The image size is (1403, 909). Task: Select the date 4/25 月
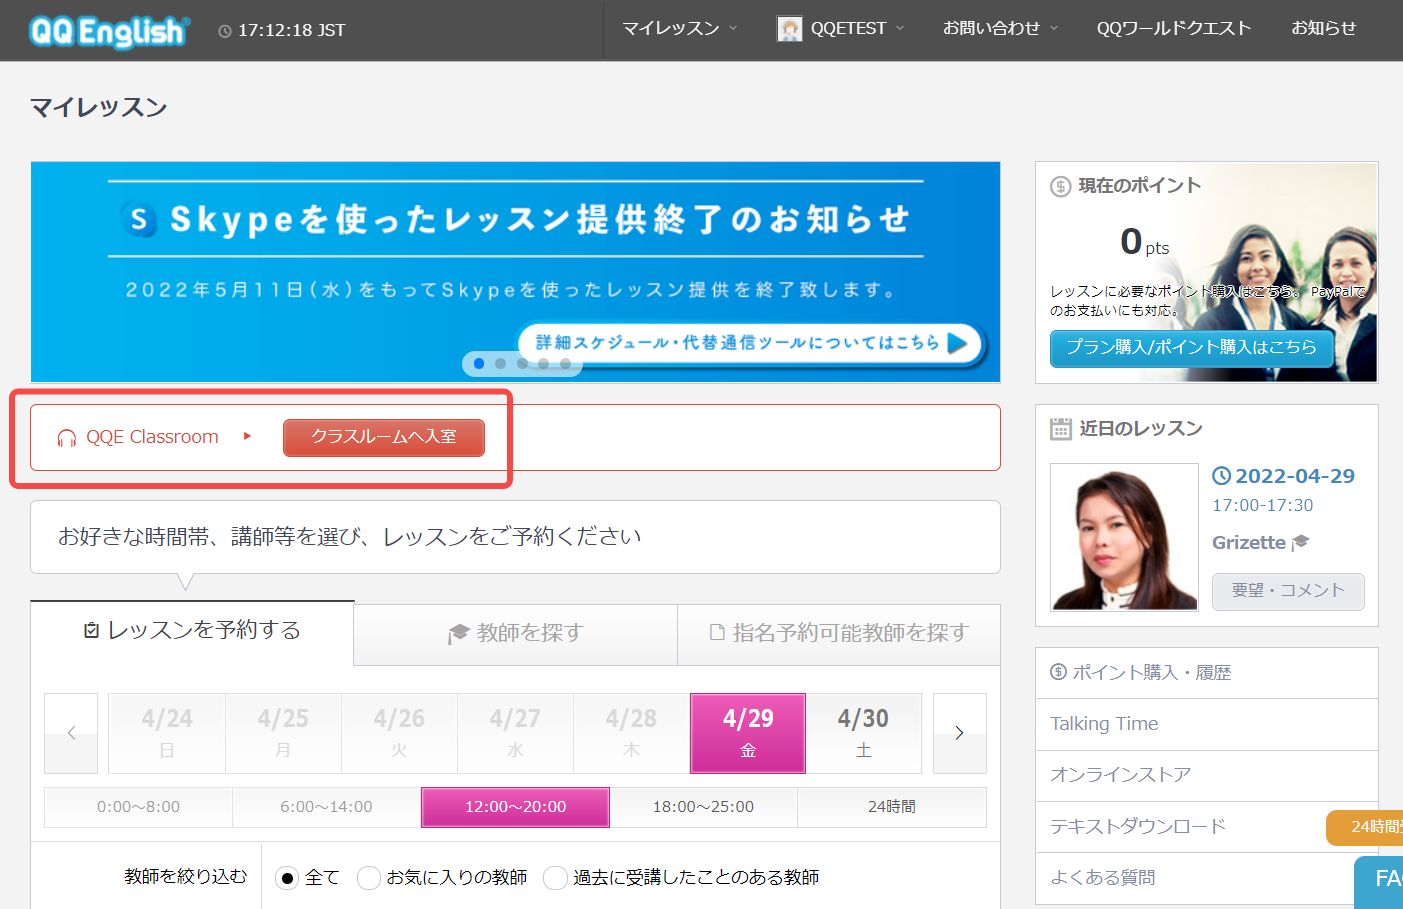(283, 733)
